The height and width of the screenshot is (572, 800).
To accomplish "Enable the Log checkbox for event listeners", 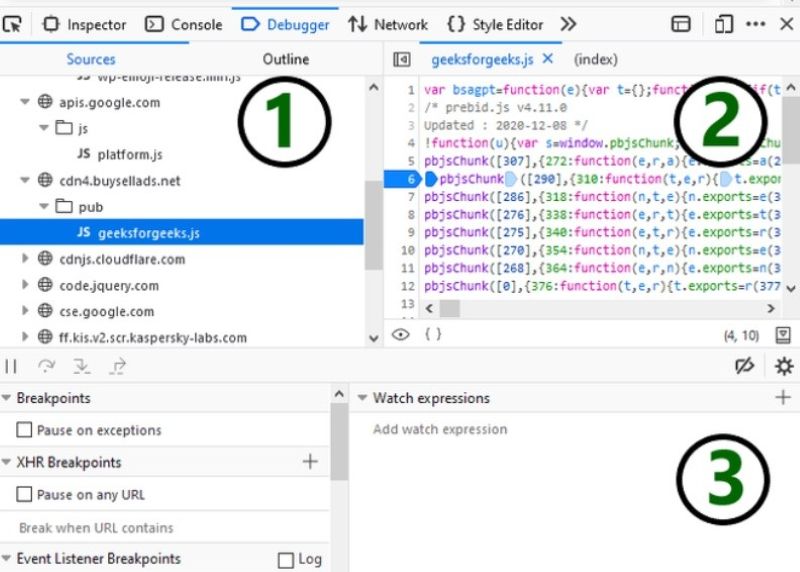I will pos(286,560).
